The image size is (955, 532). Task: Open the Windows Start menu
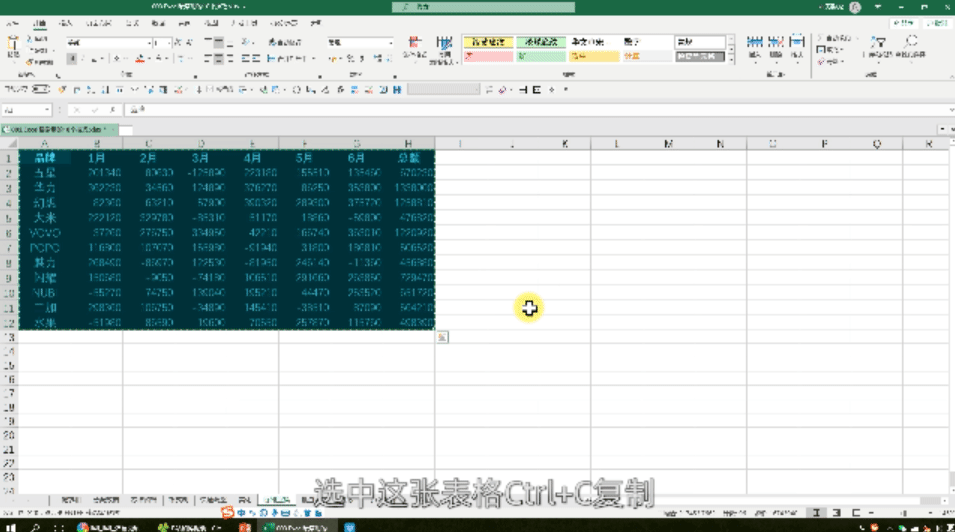(x=10, y=527)
